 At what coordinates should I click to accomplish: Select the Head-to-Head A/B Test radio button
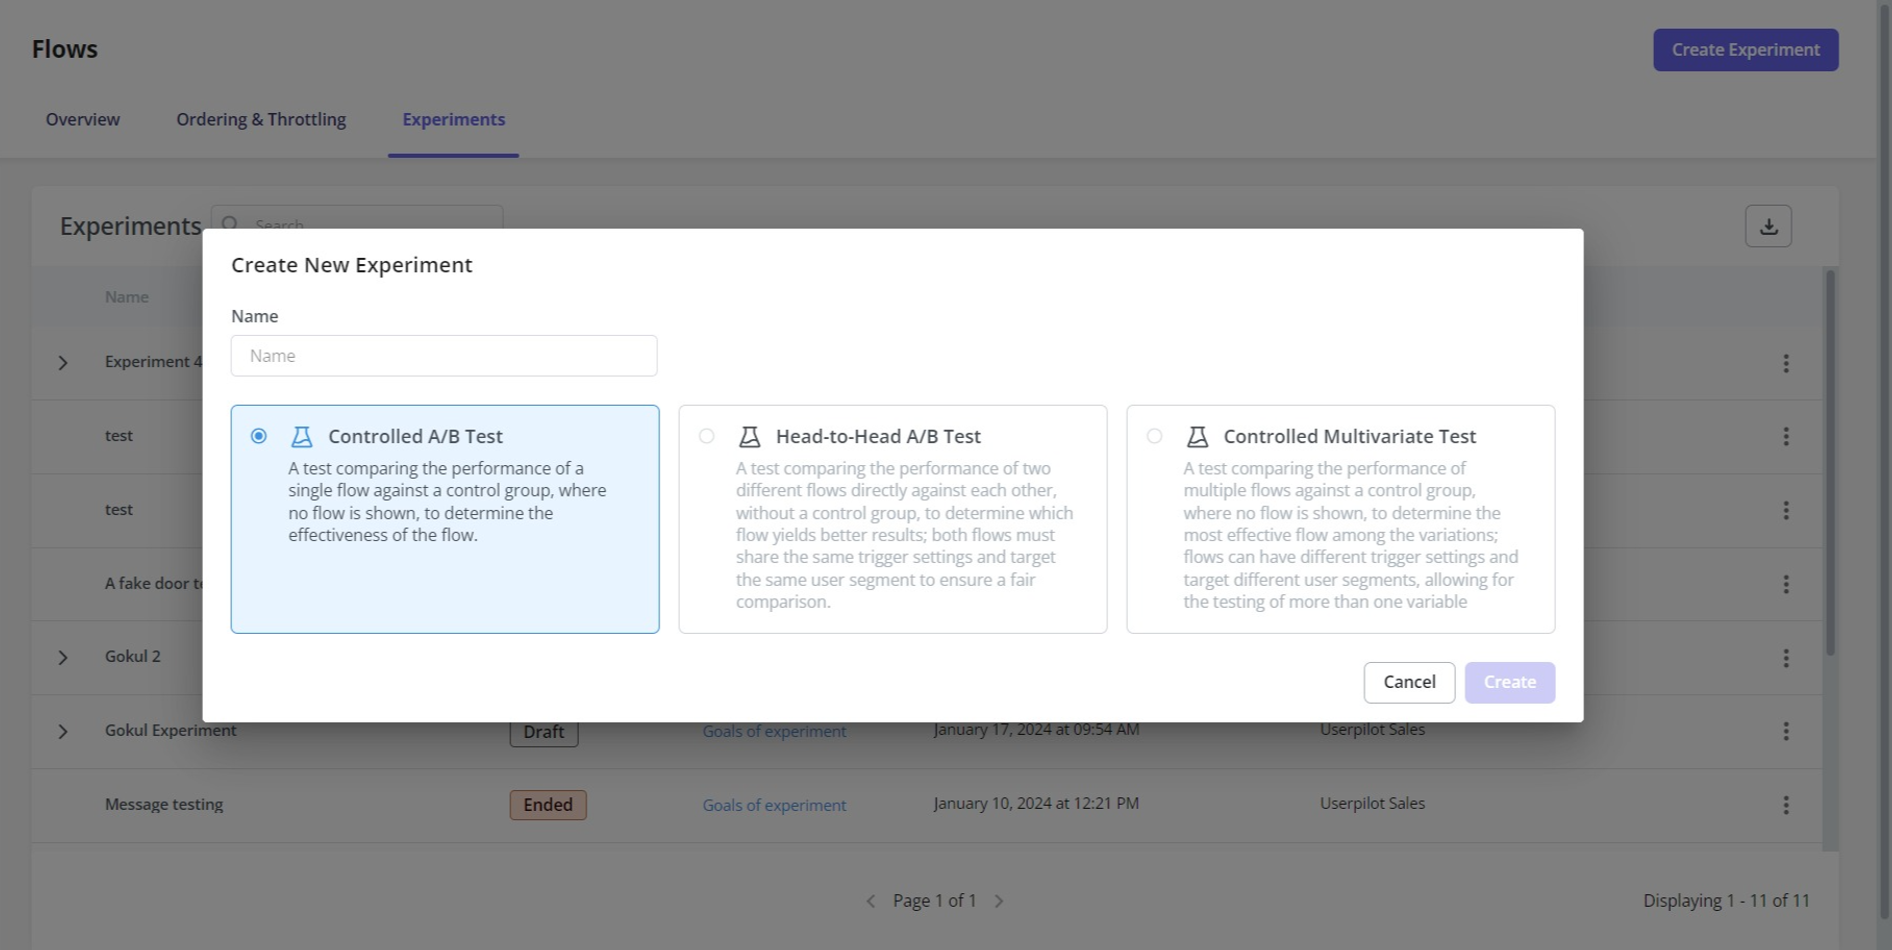(x=707, y=436)
